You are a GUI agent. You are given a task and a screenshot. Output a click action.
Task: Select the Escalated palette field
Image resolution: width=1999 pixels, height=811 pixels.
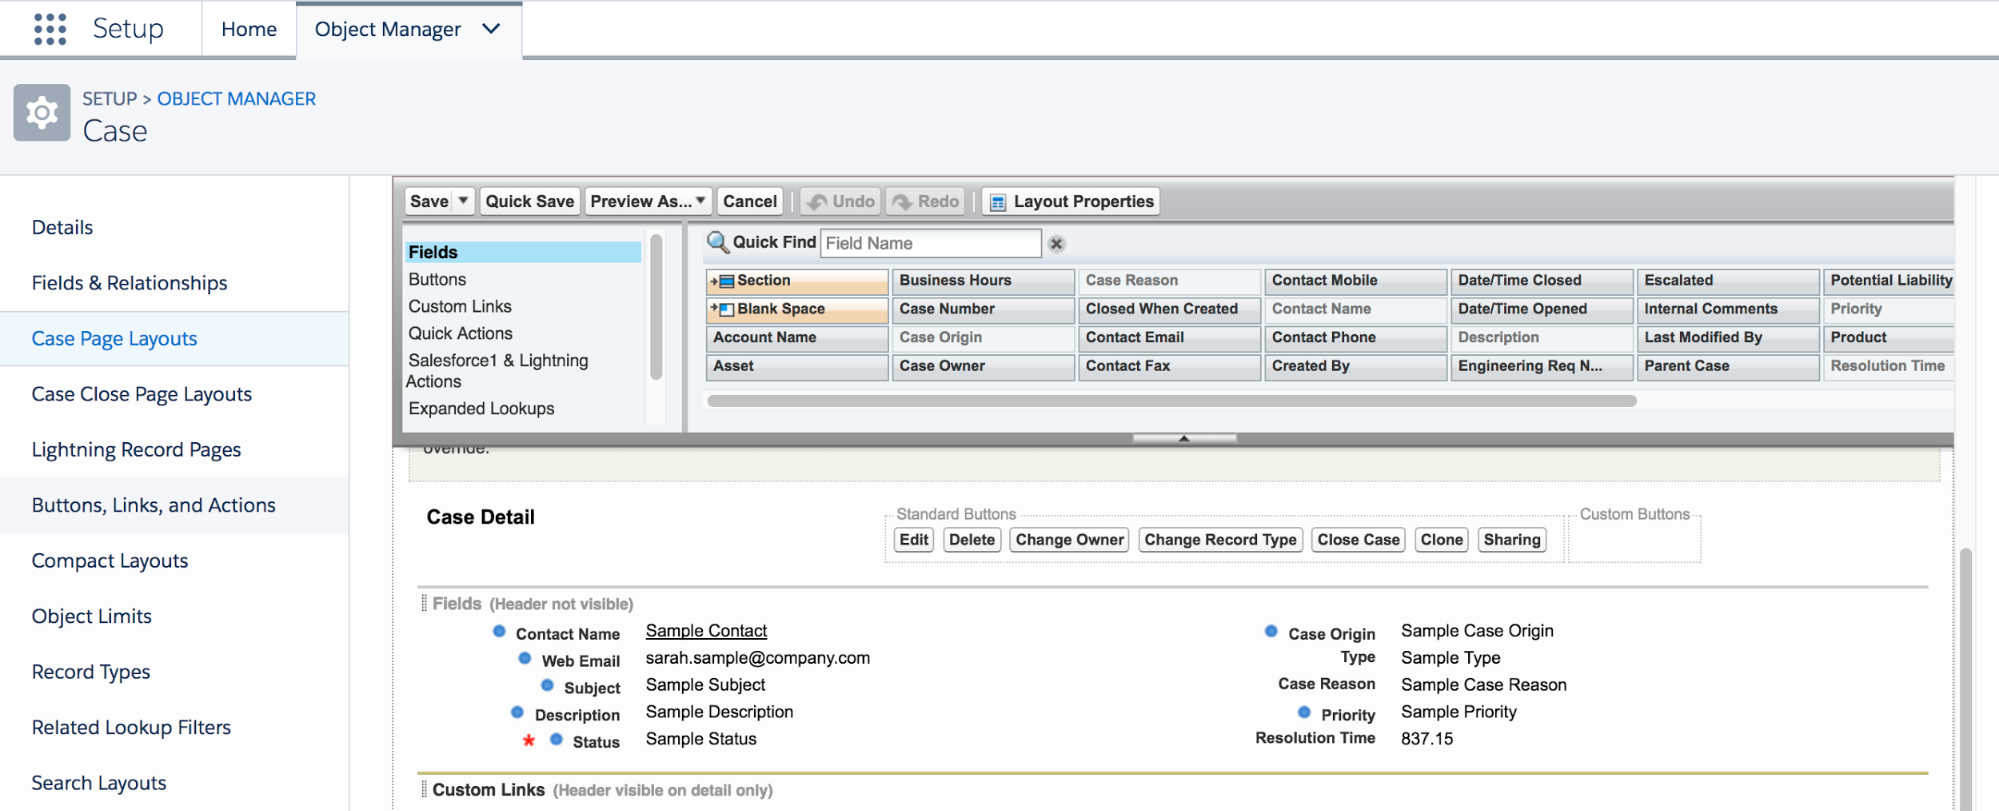pyautogui.click(x=1728, y=281)
